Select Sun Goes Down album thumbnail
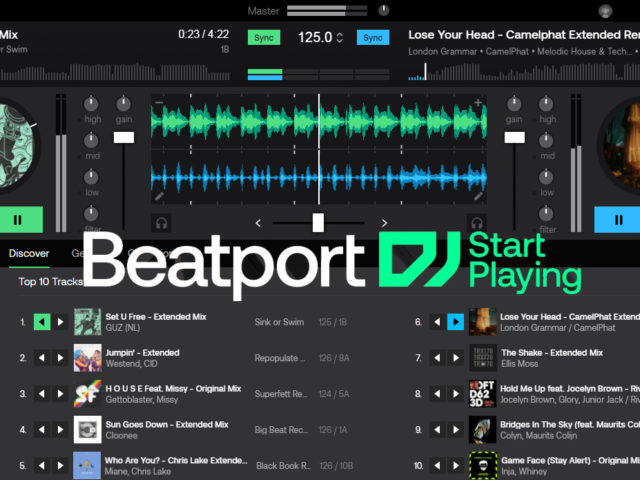This screenshot has width=640, height=480. click(87, 429)
